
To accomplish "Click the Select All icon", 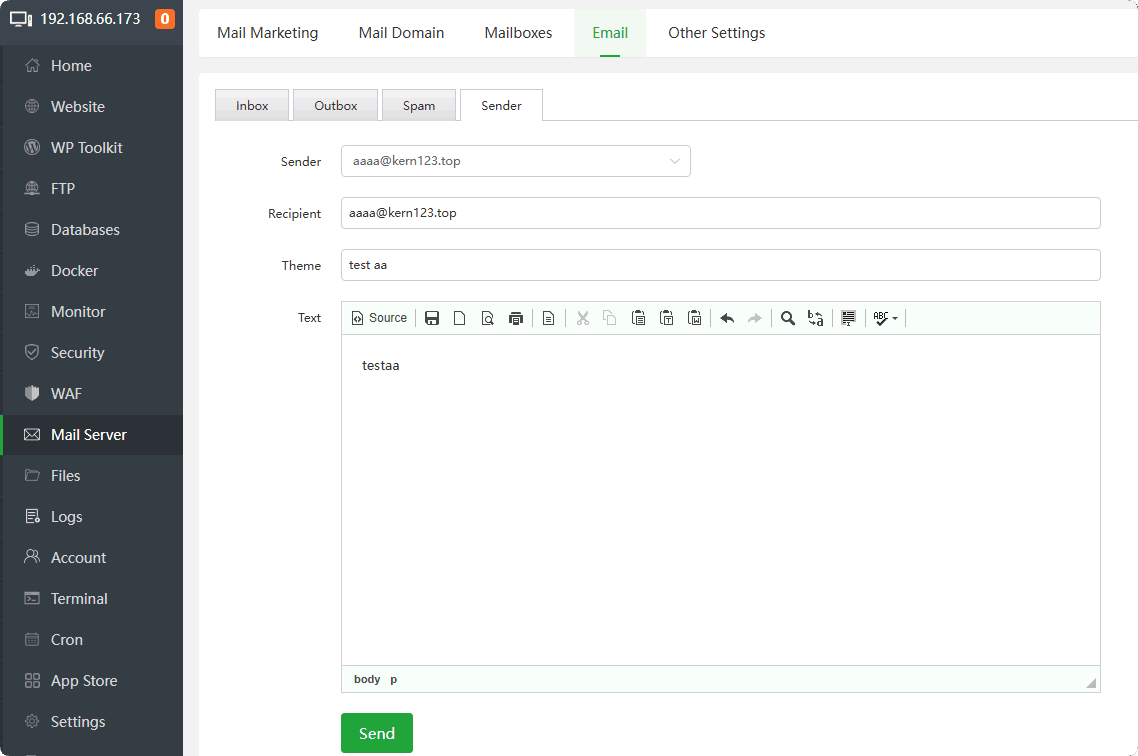I will (848, 318).
